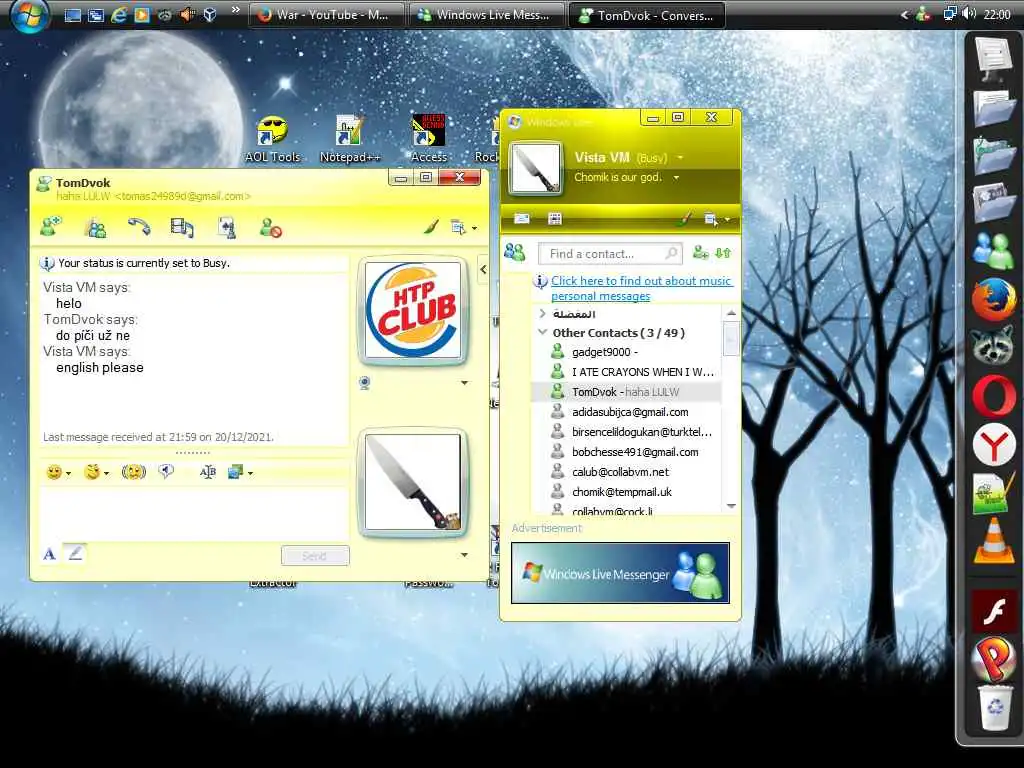The image size is (1024, 768).
Task: Click the contact list scroll down arrow
Action: point(731,506)
